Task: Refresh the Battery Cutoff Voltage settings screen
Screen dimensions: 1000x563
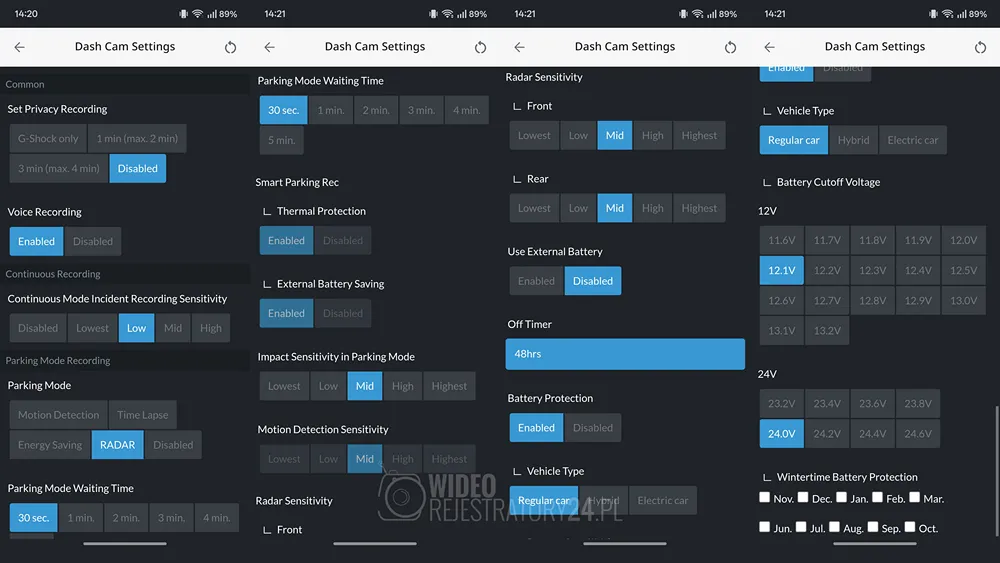Action: 980,47
